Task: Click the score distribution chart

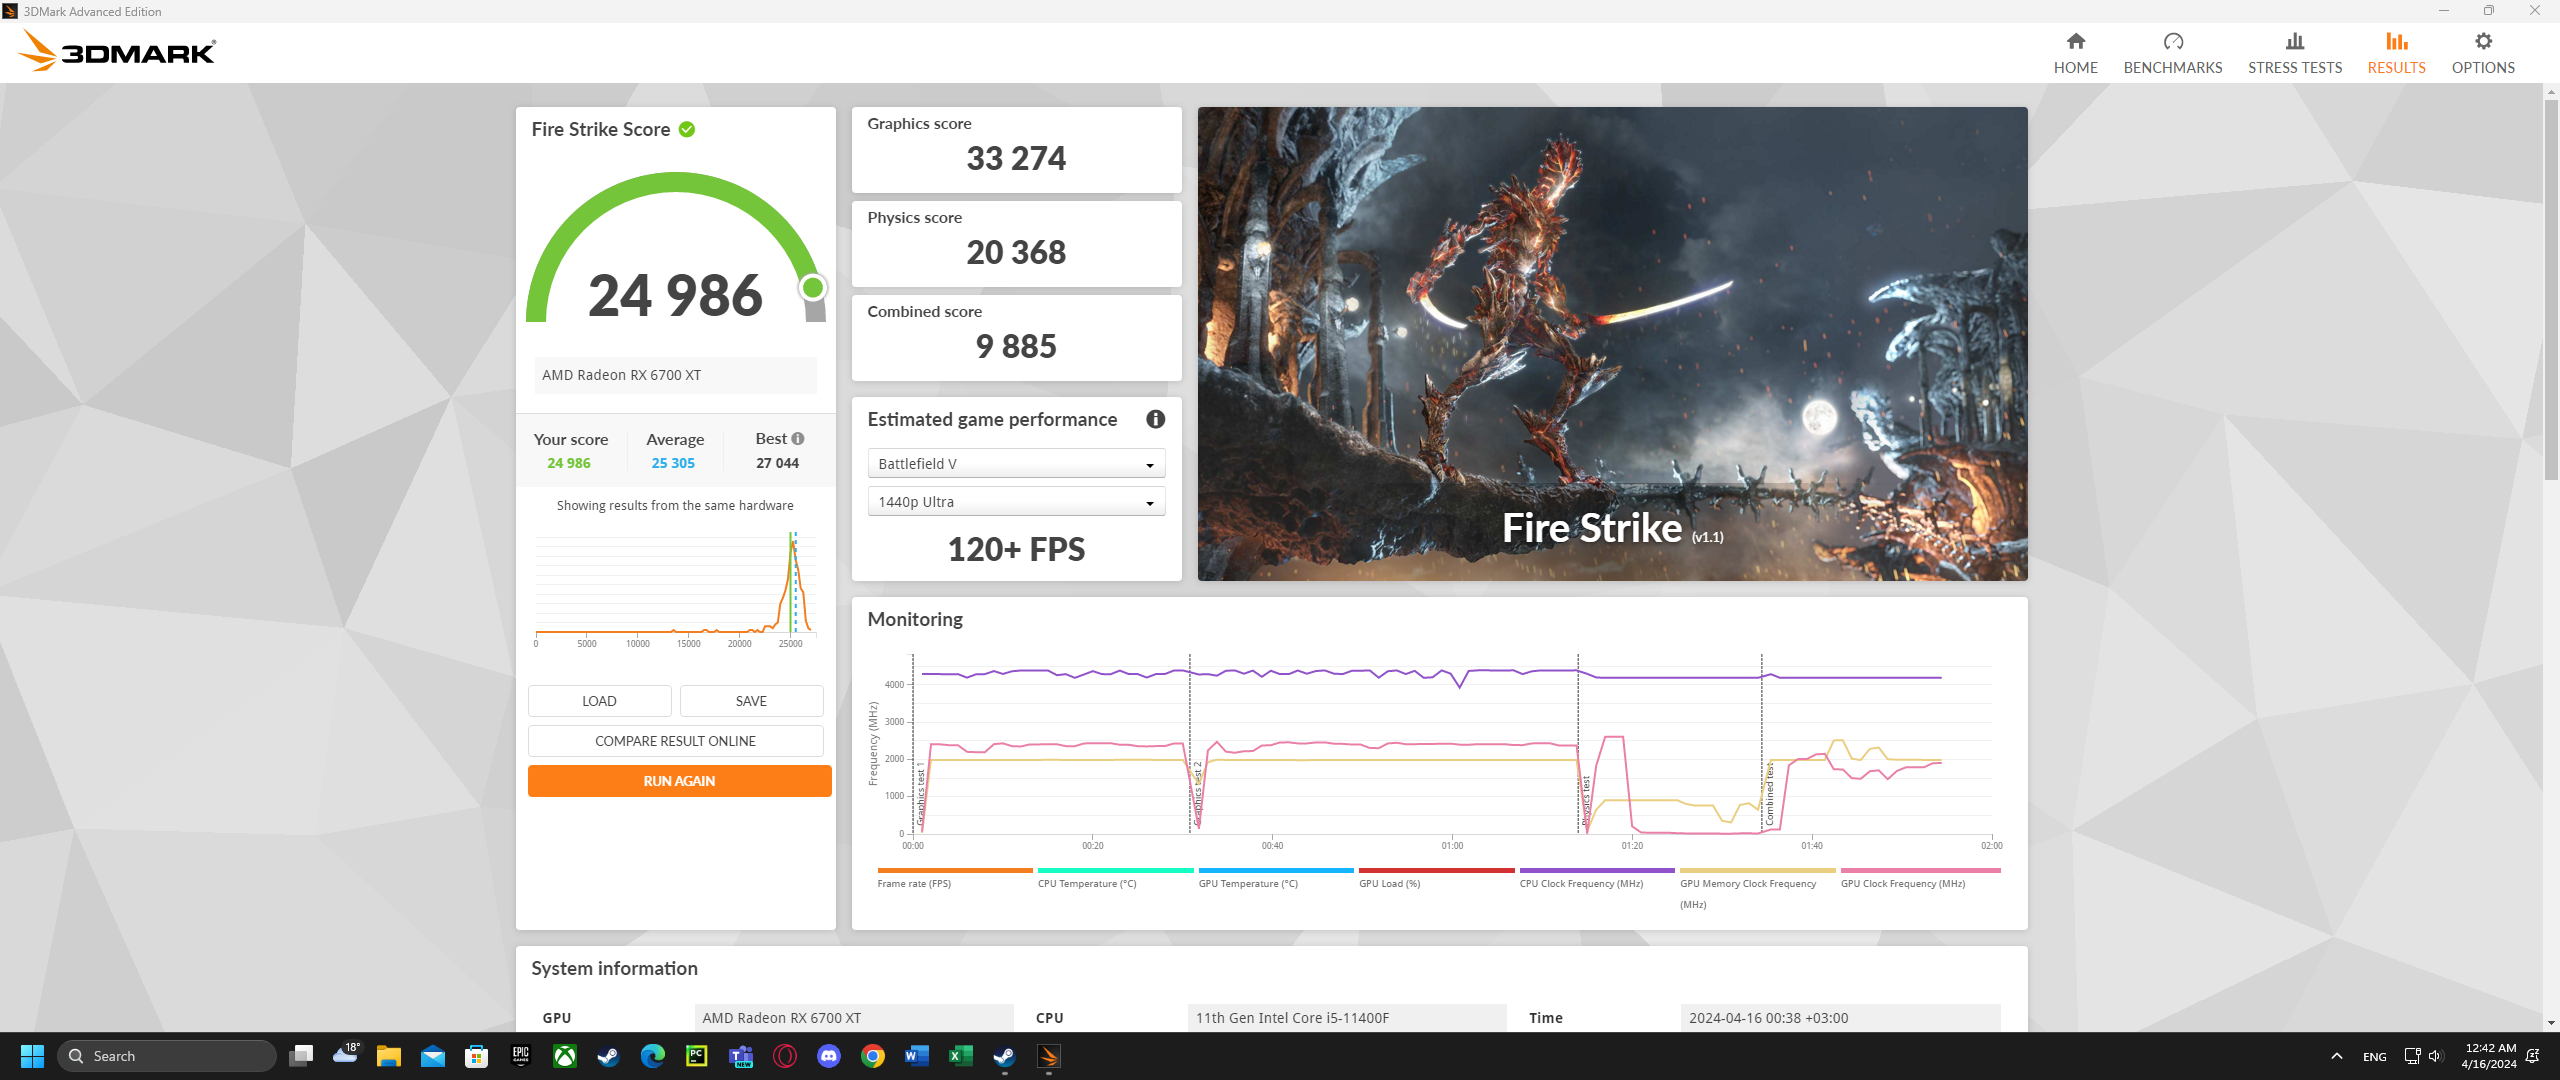Action: coord(675,590)
